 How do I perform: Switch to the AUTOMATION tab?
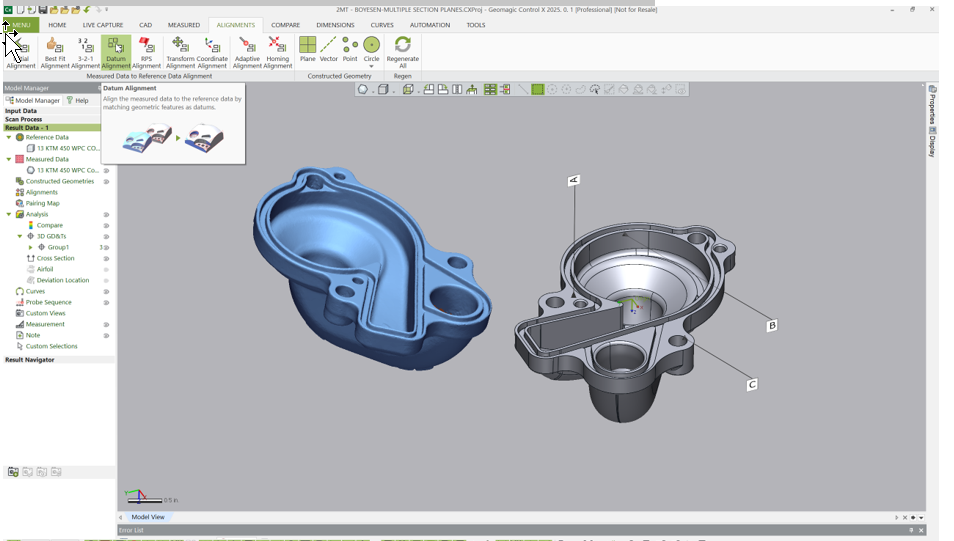pos(430,25)
